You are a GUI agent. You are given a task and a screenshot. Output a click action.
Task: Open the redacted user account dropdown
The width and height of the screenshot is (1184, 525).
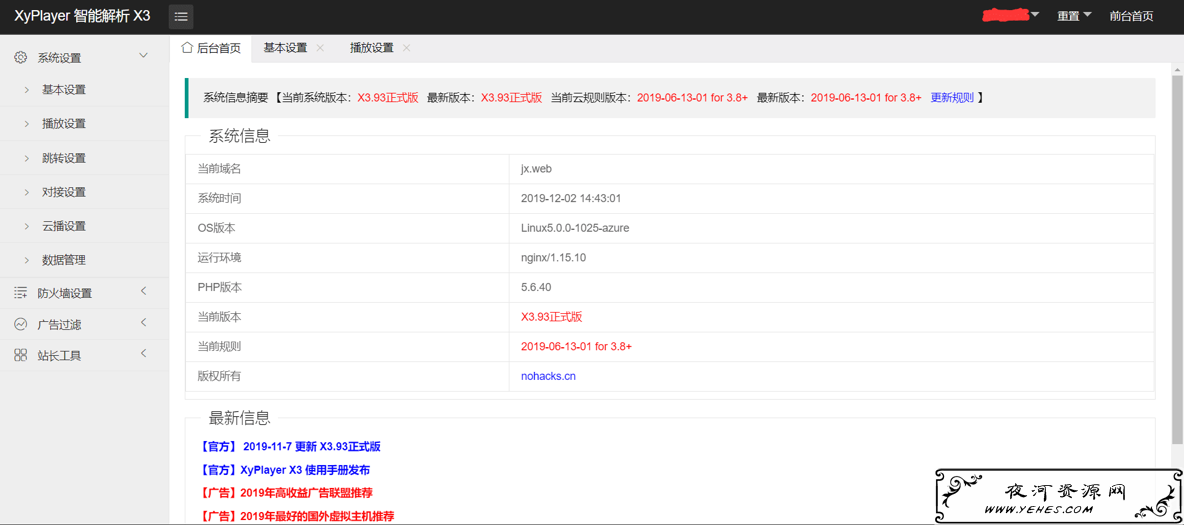(1012, 15)
